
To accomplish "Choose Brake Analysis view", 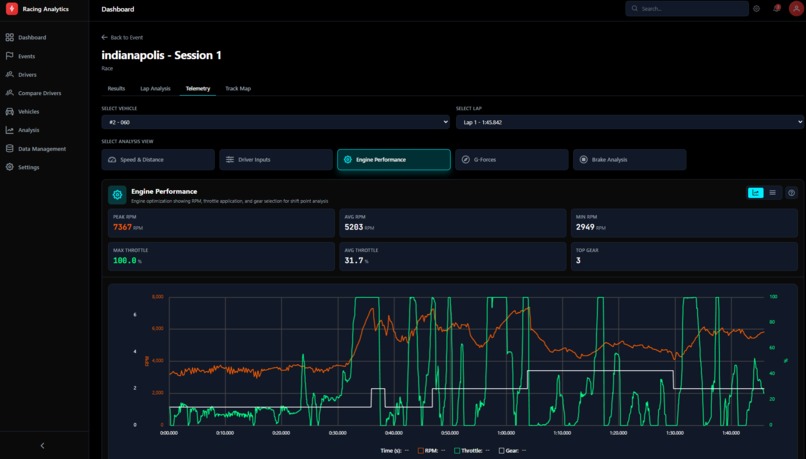I will click(630, 160).
